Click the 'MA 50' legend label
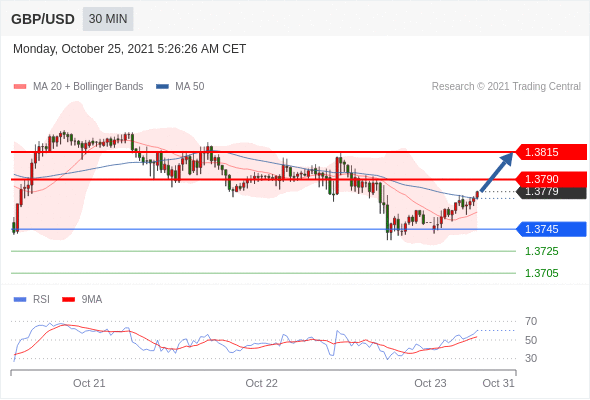590x400 pixels. (x=190, y=87)
